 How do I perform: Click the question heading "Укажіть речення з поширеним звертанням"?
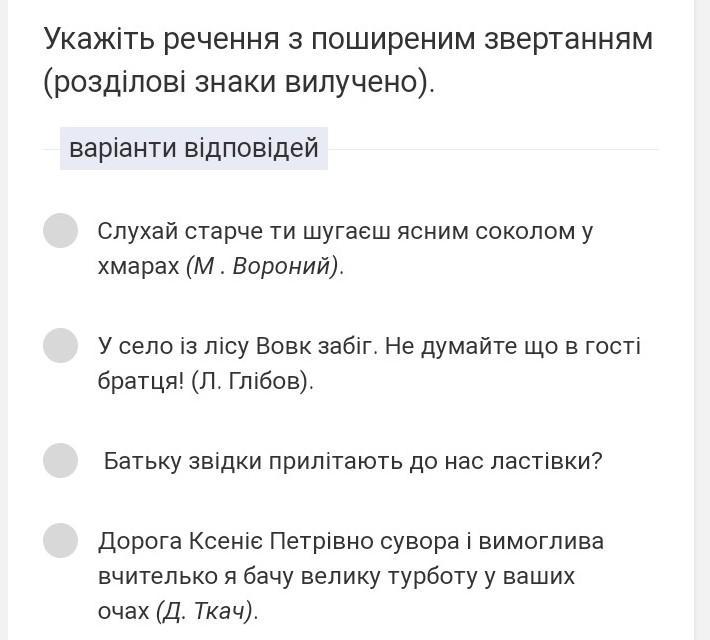(348, 39)
